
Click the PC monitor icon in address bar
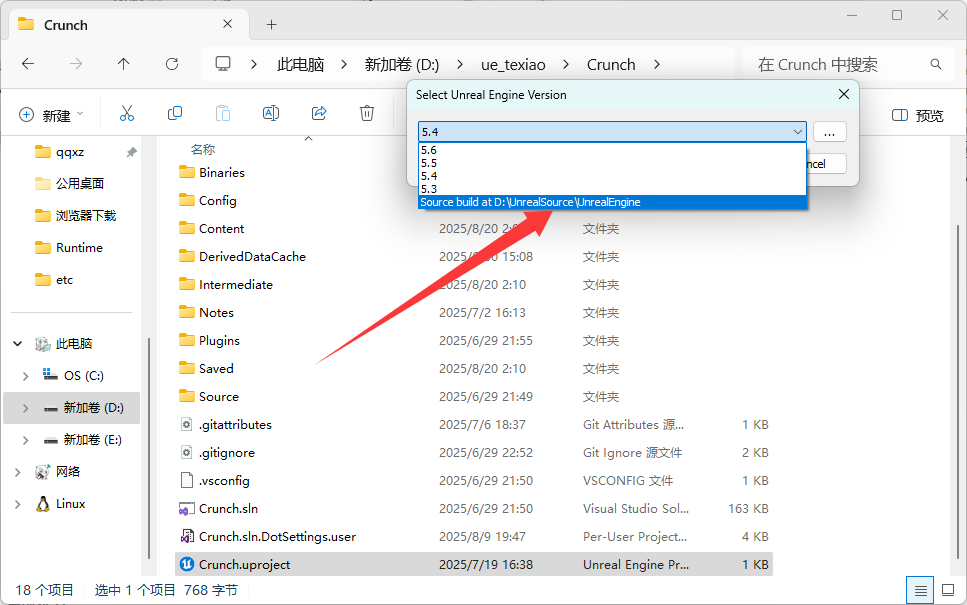pyautogui.click(x=223, y=64)
